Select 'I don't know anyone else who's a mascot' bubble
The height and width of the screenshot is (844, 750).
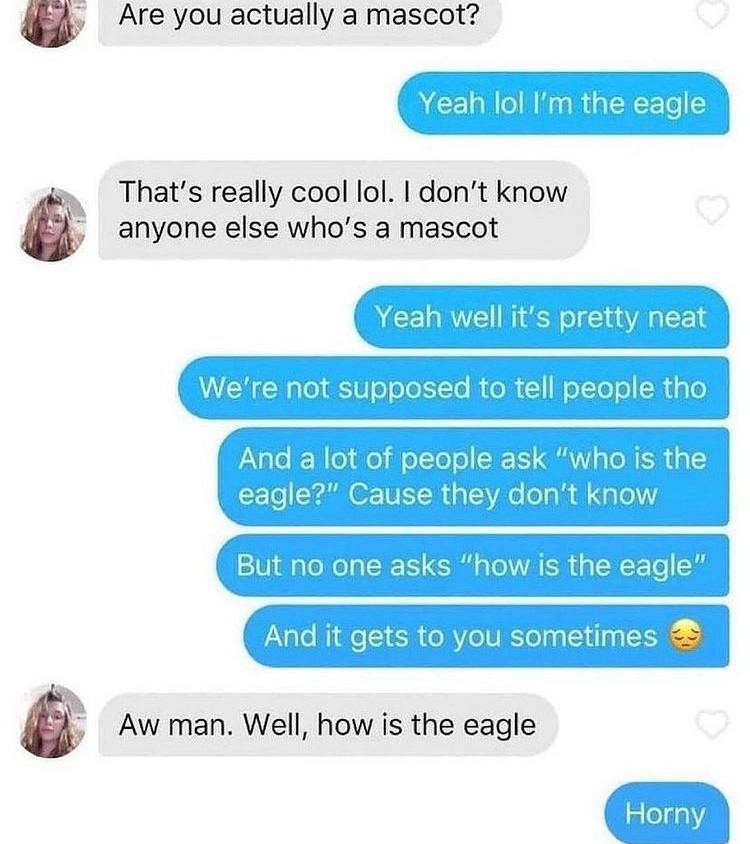[344, 210]
